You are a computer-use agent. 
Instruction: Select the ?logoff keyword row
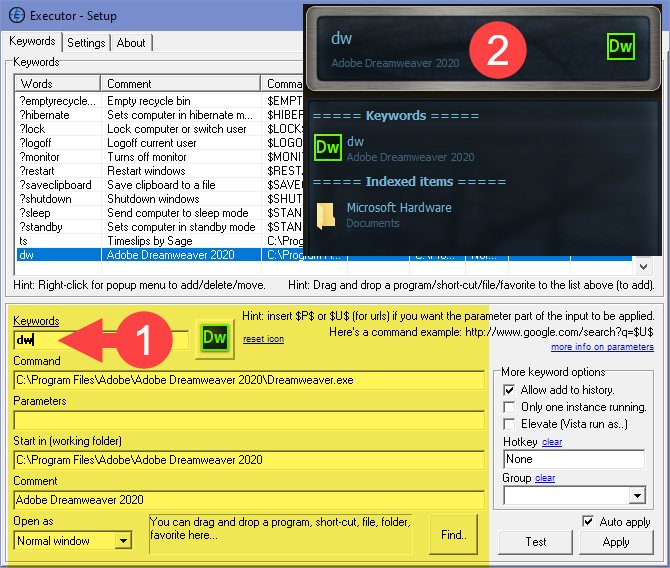158,143
